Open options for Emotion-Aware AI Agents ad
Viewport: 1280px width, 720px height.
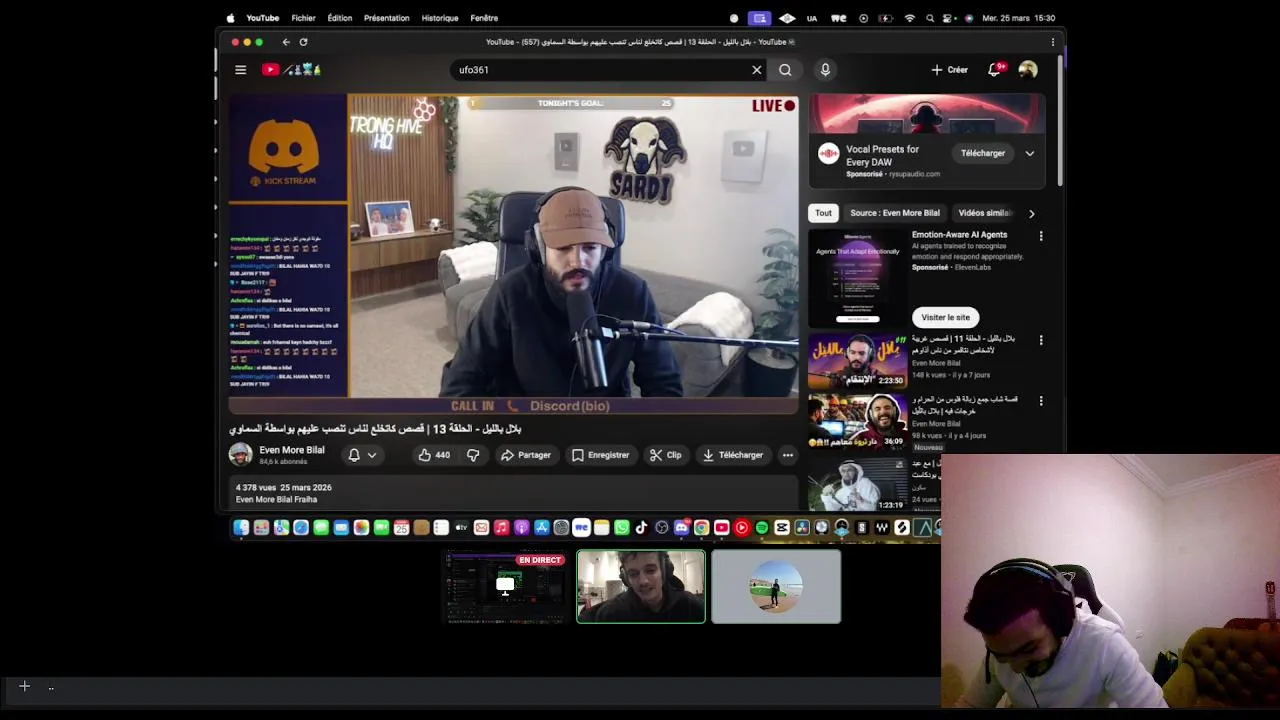(1041, 236)
